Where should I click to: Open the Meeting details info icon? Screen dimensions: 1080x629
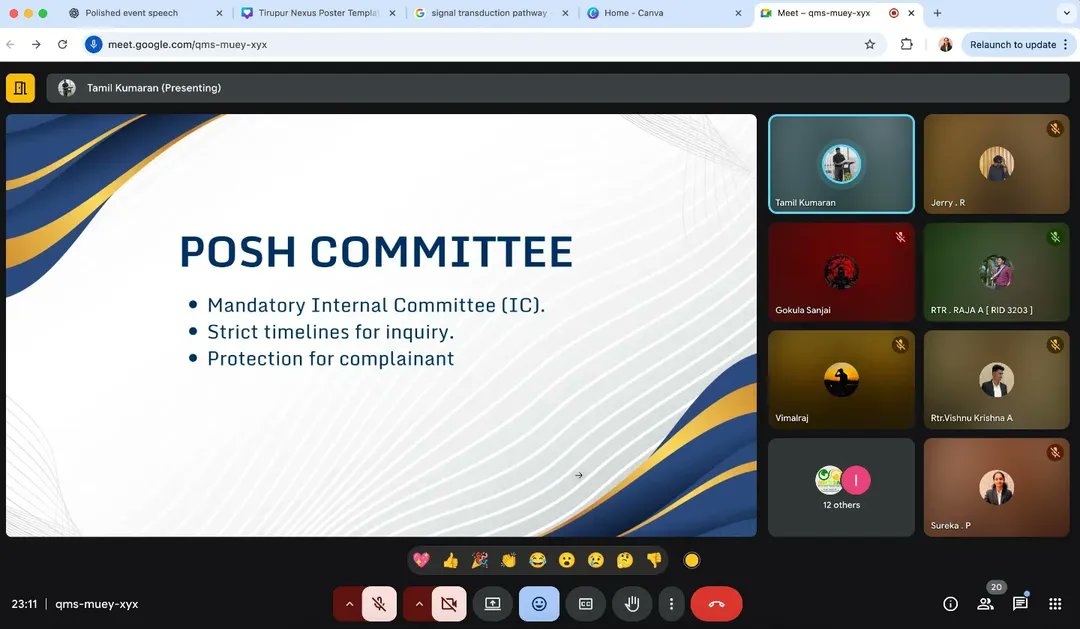[x=951, y=604]
